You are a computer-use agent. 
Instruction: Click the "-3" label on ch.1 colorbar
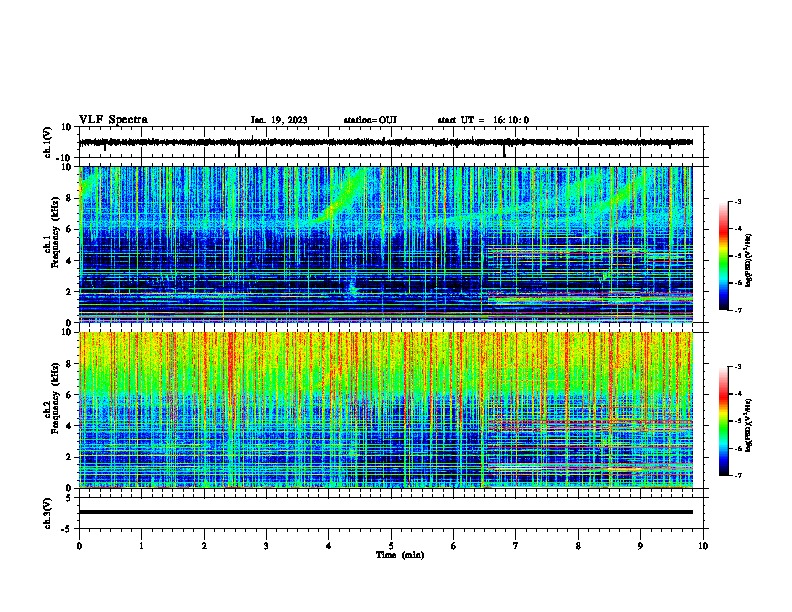[738, 202]
